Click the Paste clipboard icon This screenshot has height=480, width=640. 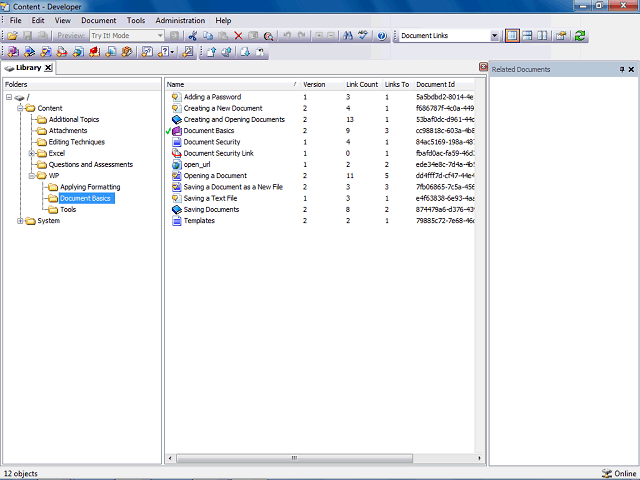[223, 36]
